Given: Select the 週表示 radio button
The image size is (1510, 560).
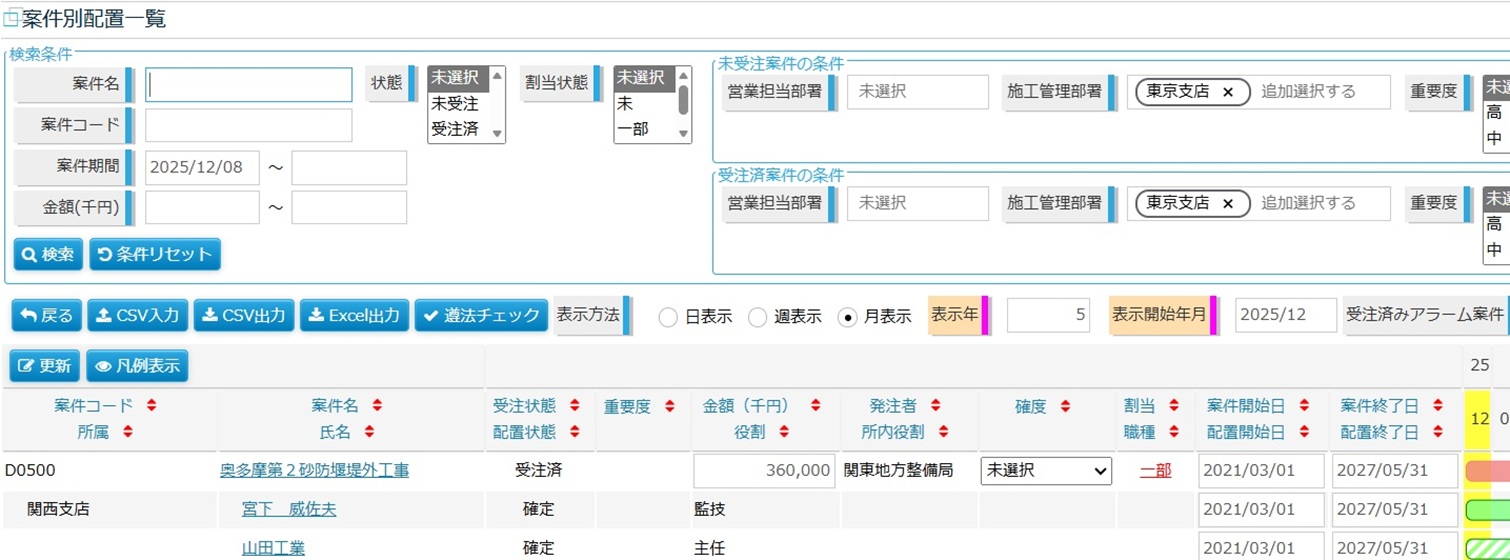Looking at the screenshot, I should [x=758, y=317].
